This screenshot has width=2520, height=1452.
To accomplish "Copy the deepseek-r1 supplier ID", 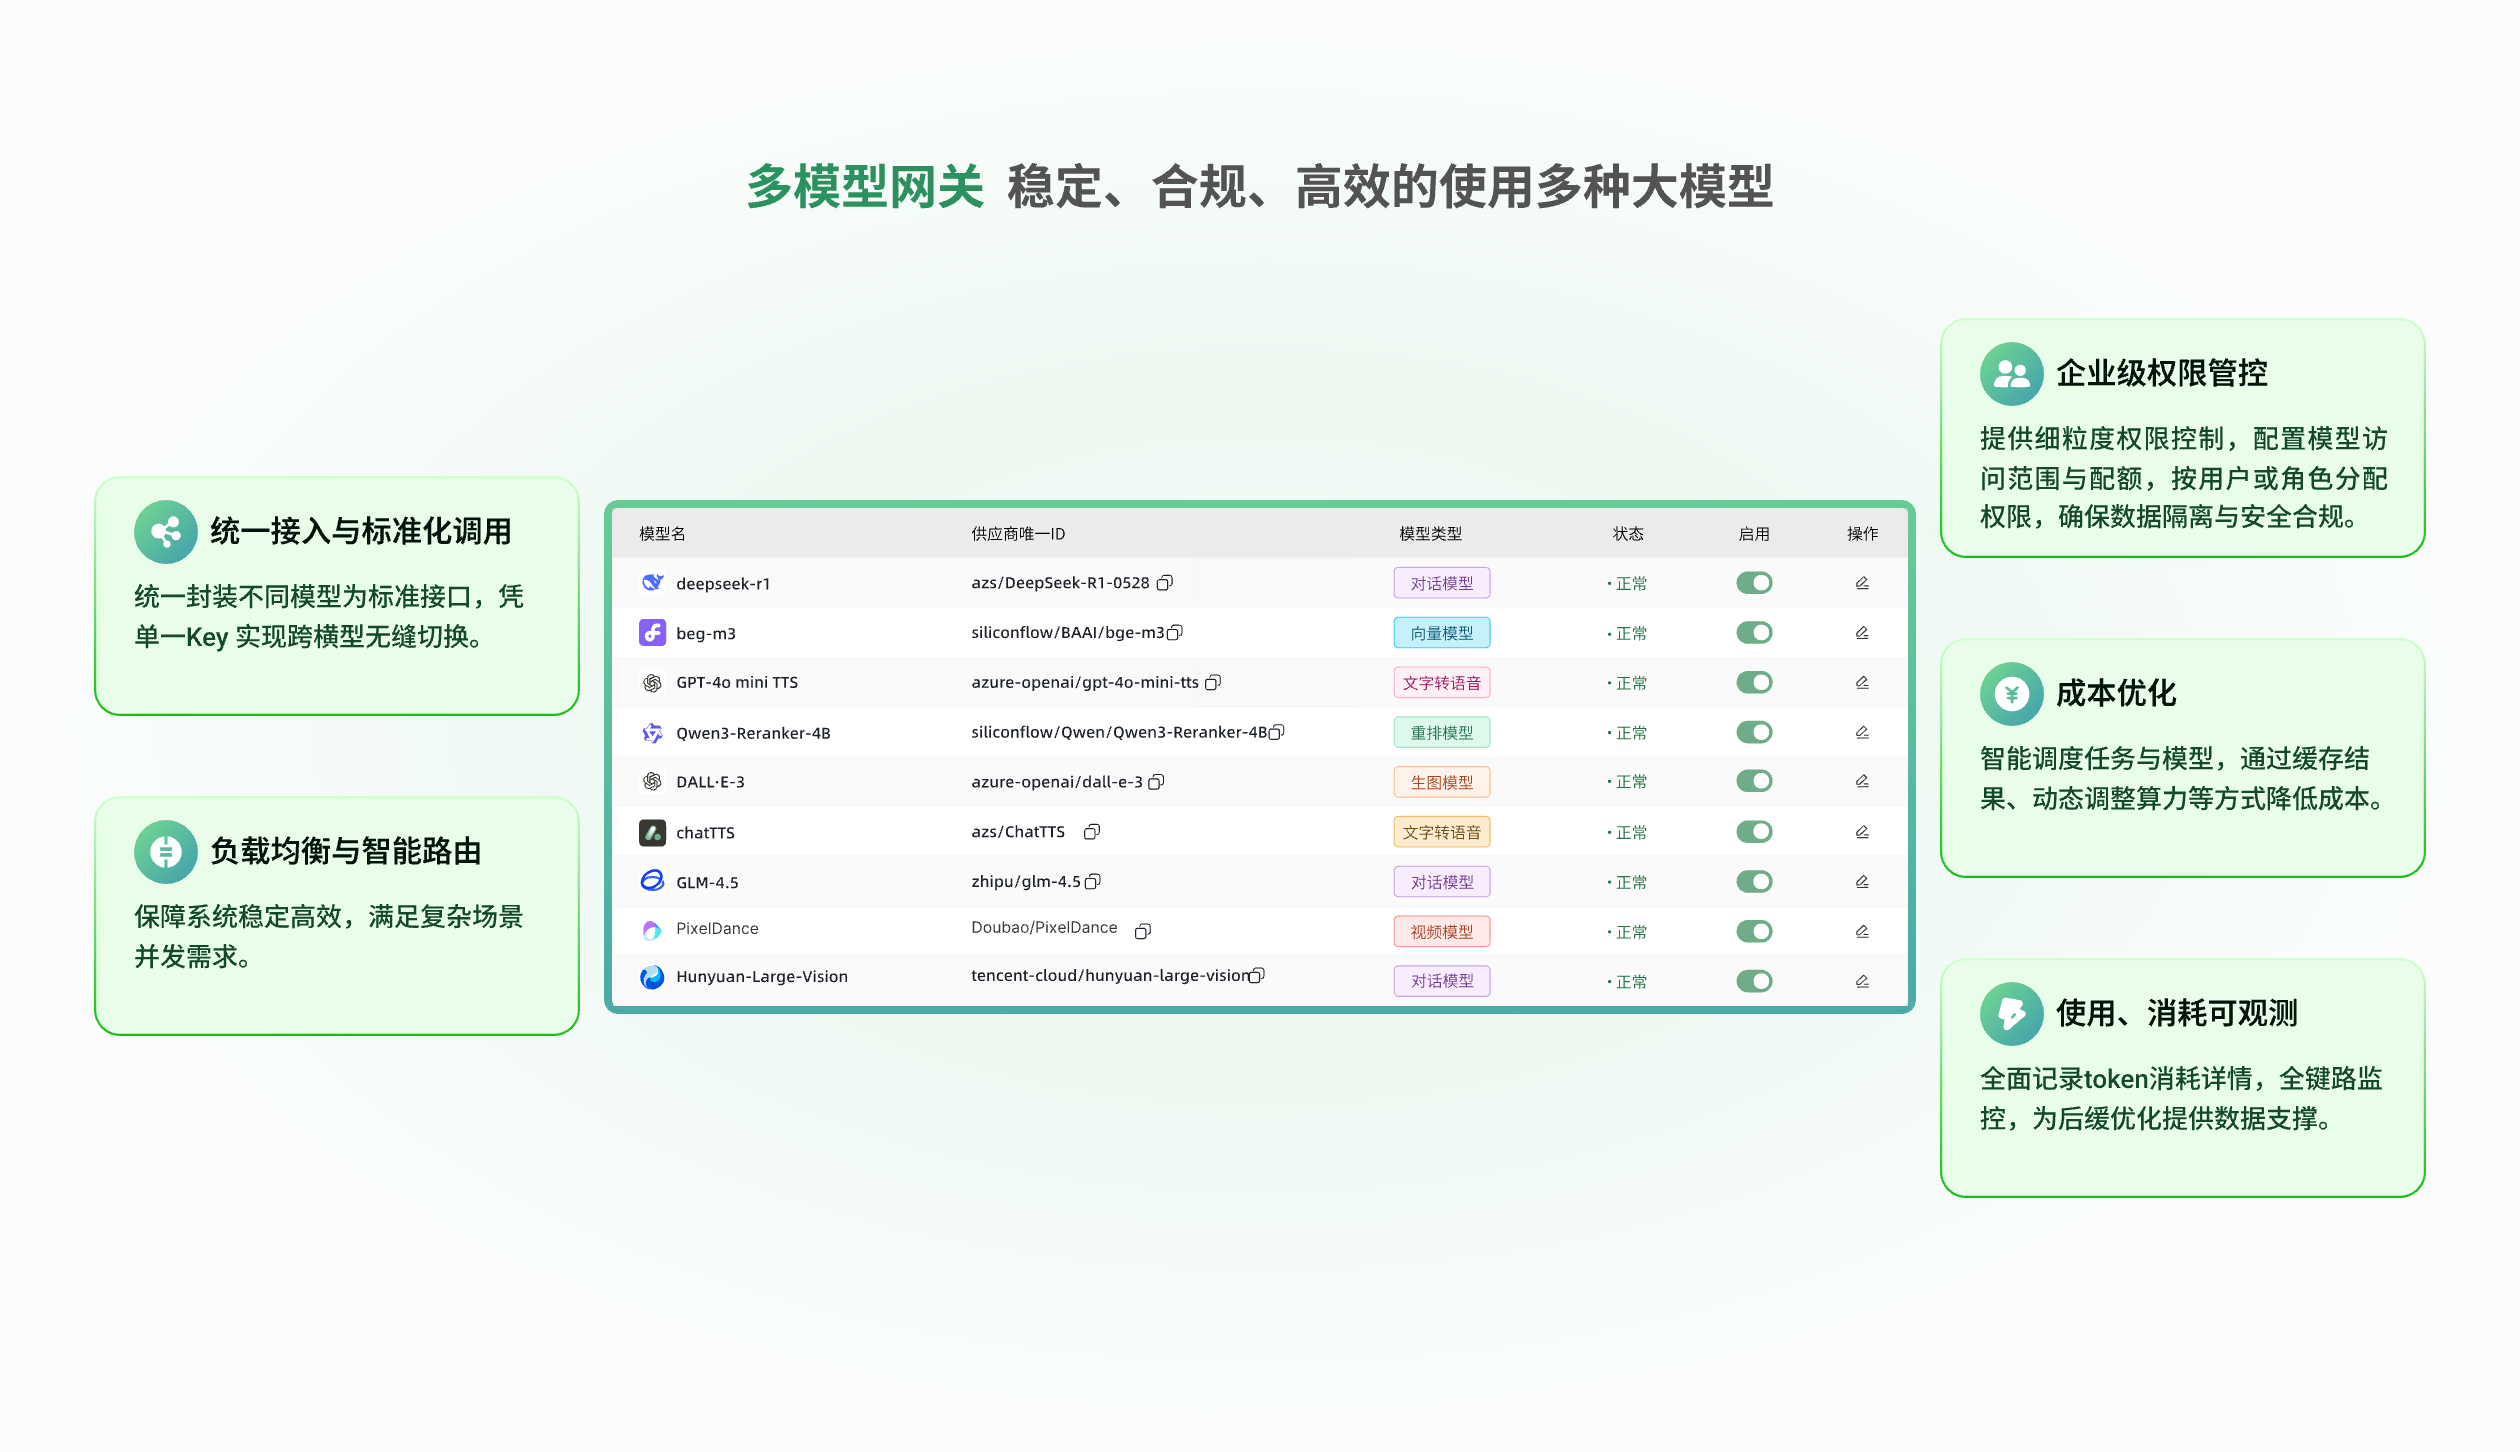I will tap(1164, 583).
